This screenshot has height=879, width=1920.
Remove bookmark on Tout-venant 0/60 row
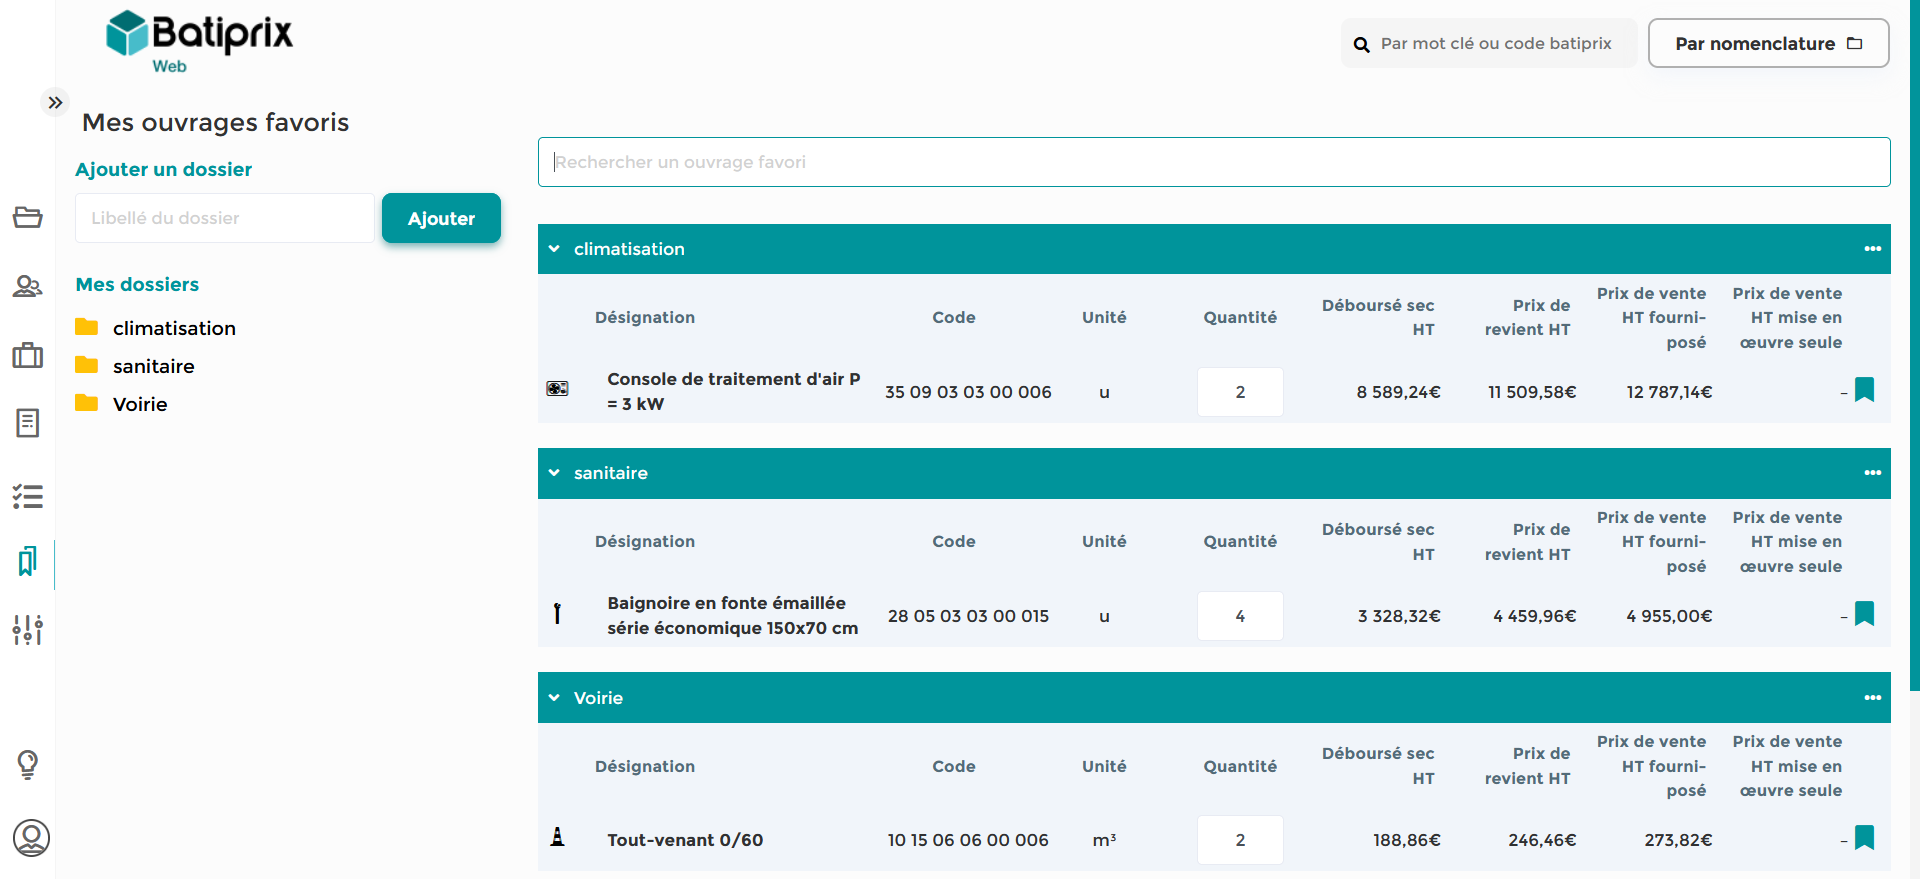[x=1864, y=838]
